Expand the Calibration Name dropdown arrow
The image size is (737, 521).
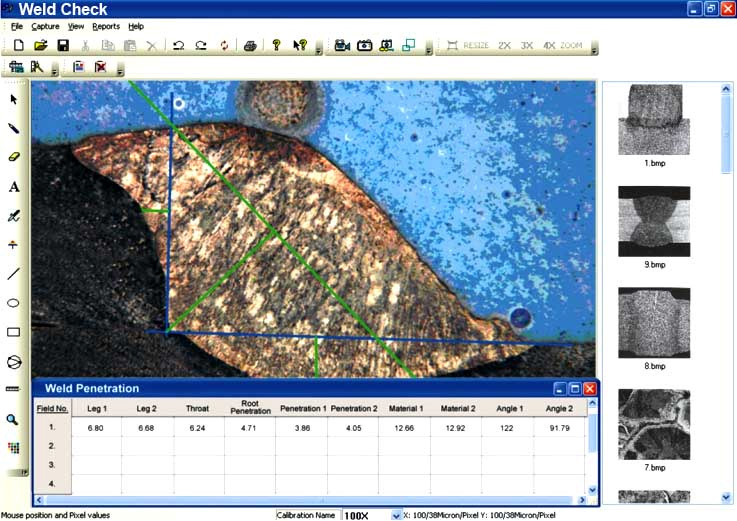(396, 515)
